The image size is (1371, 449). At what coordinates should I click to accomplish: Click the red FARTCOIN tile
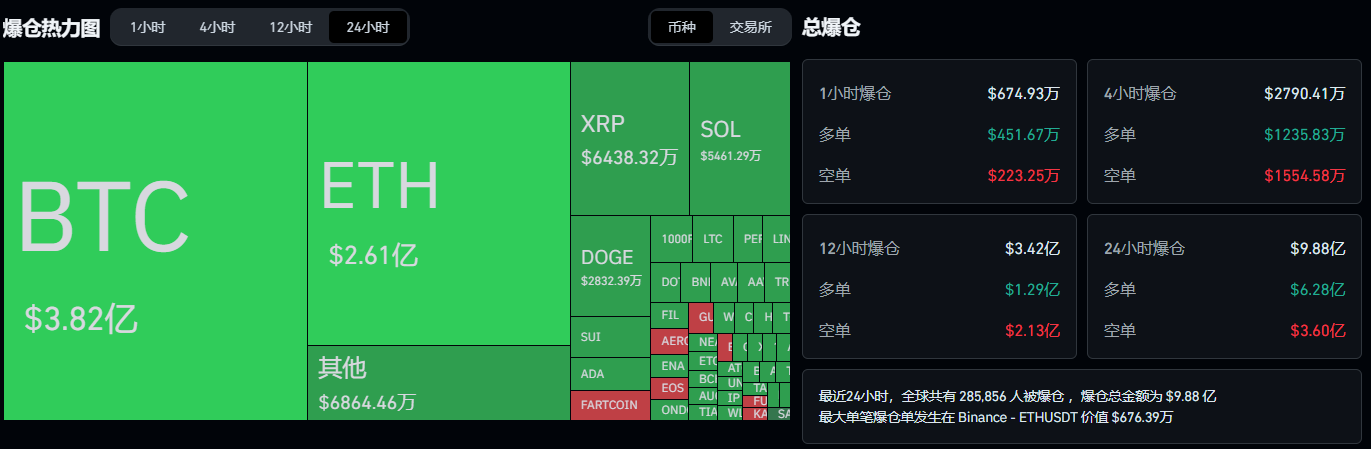[609, 405]
